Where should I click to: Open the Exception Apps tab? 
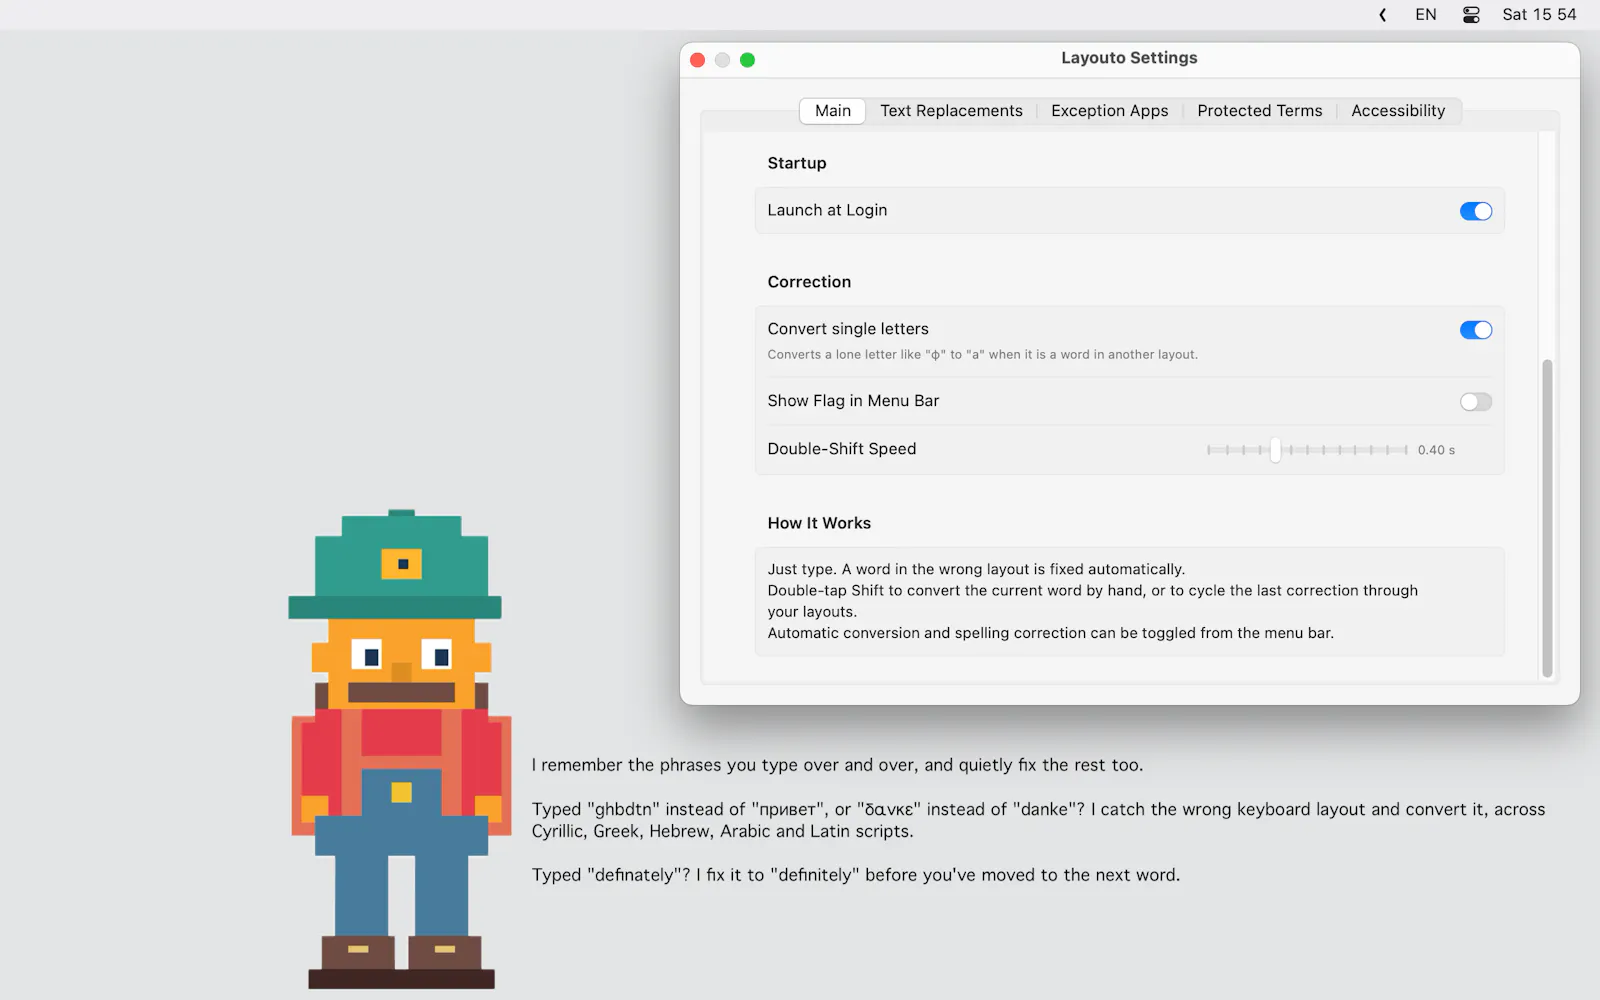point(1109,111)
